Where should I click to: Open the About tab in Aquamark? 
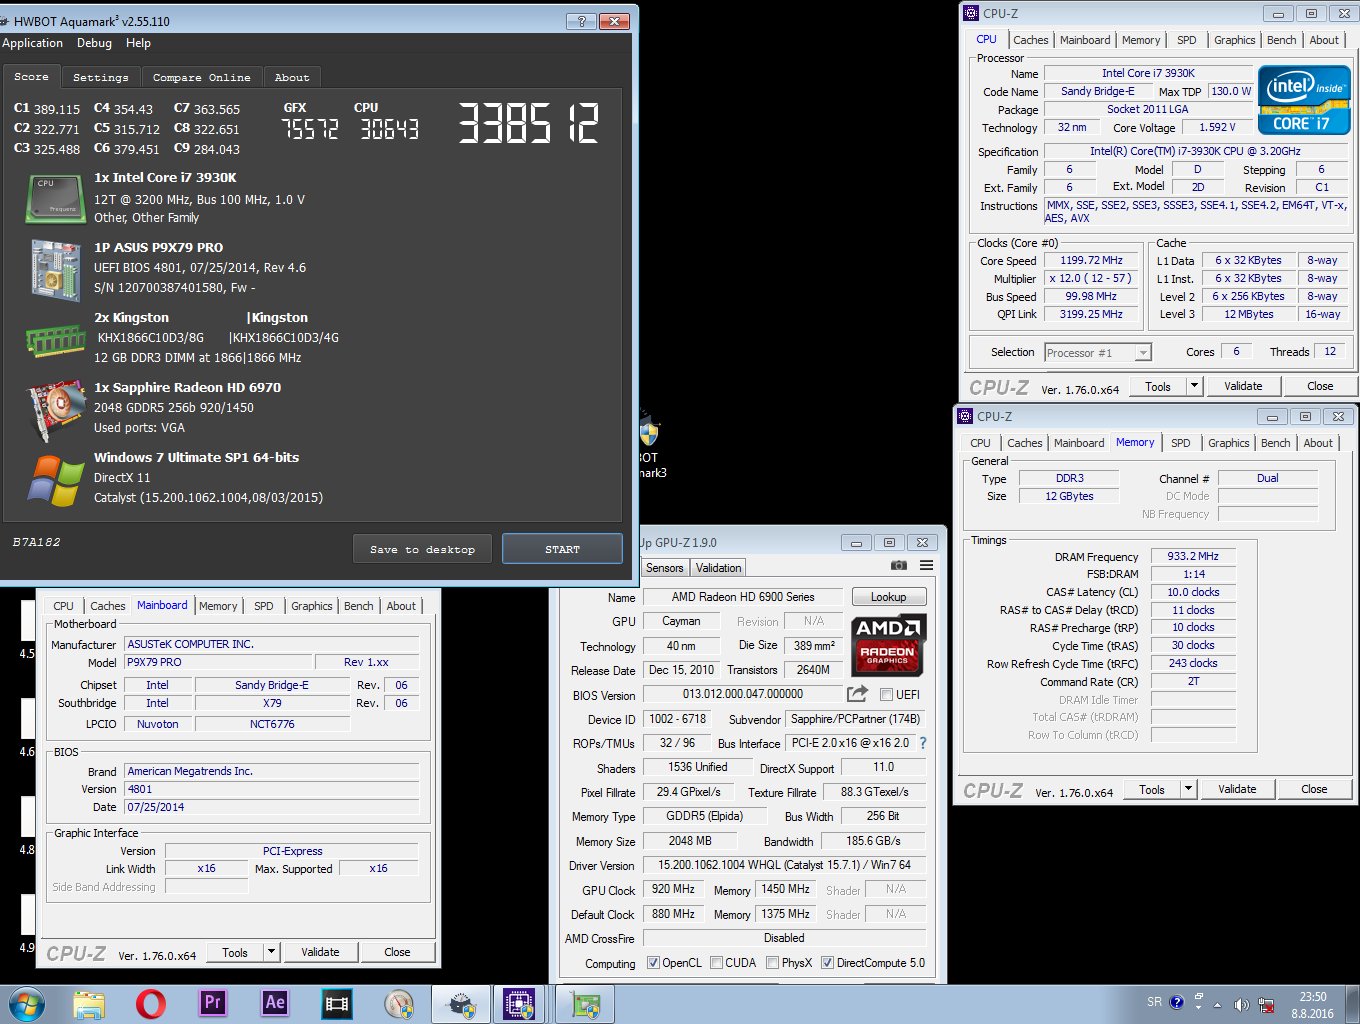[x=292, y=77]
